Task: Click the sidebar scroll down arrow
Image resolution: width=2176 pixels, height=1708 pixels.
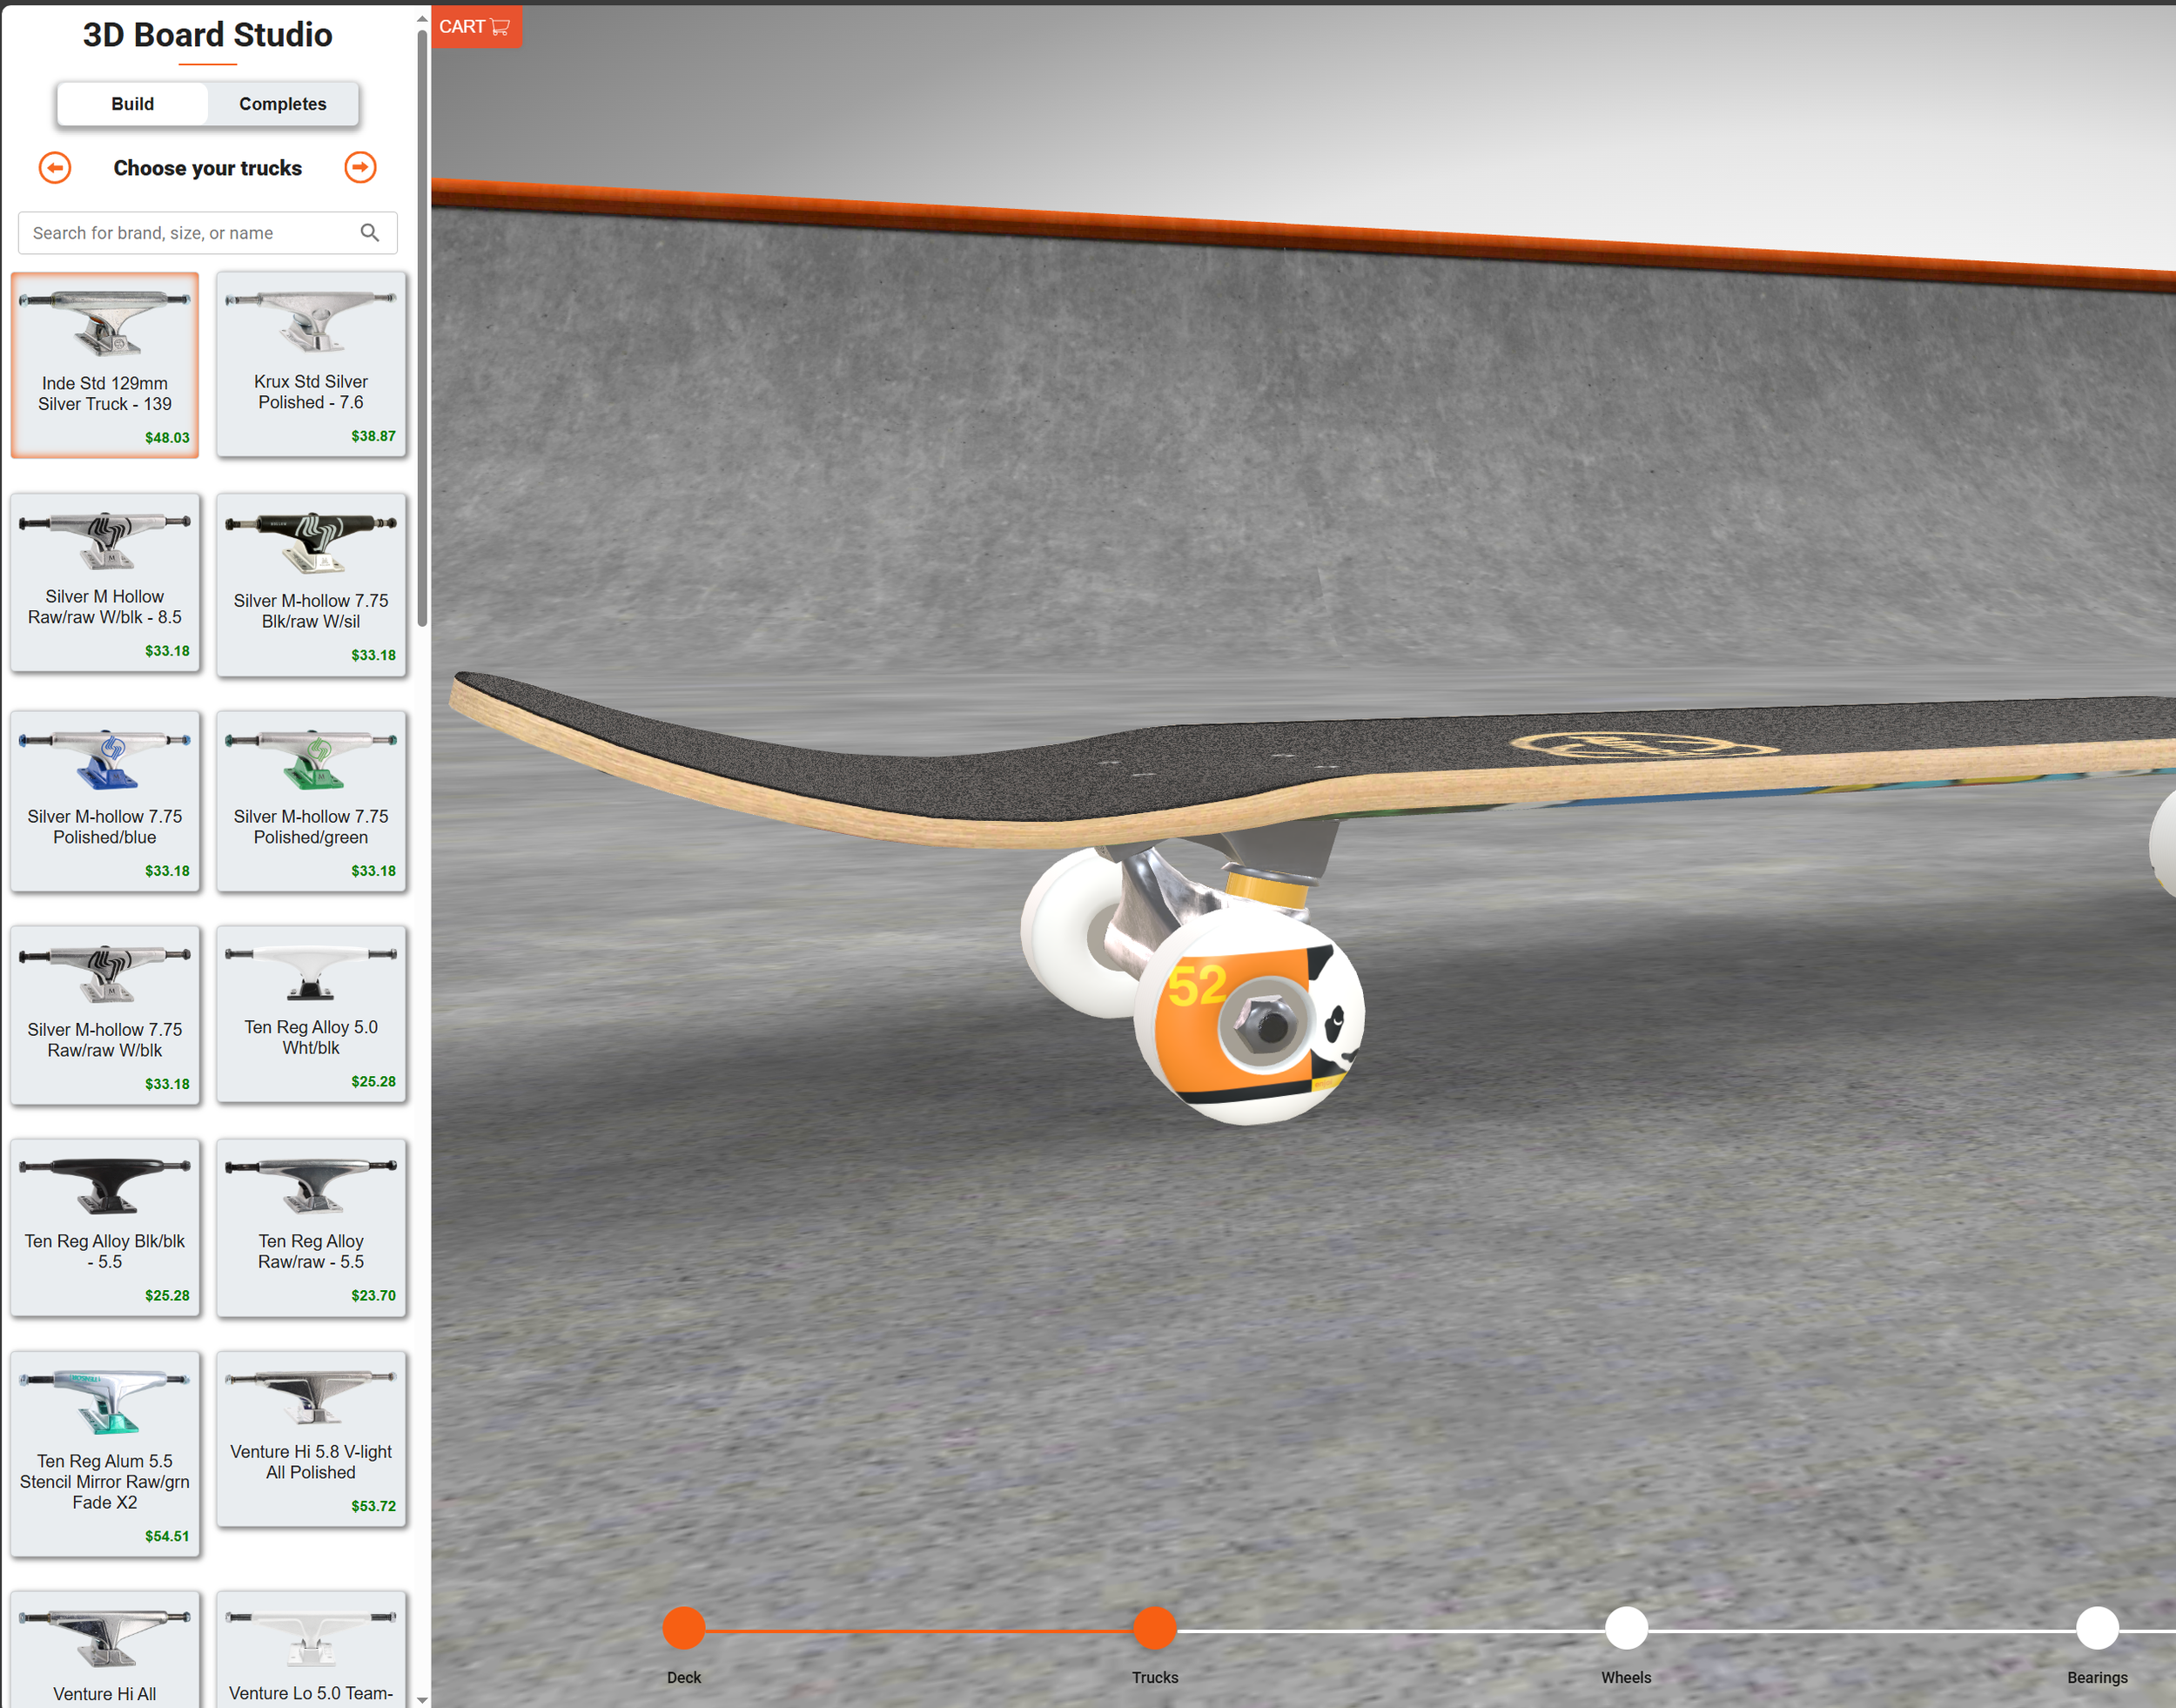Action: [422, 1699]
